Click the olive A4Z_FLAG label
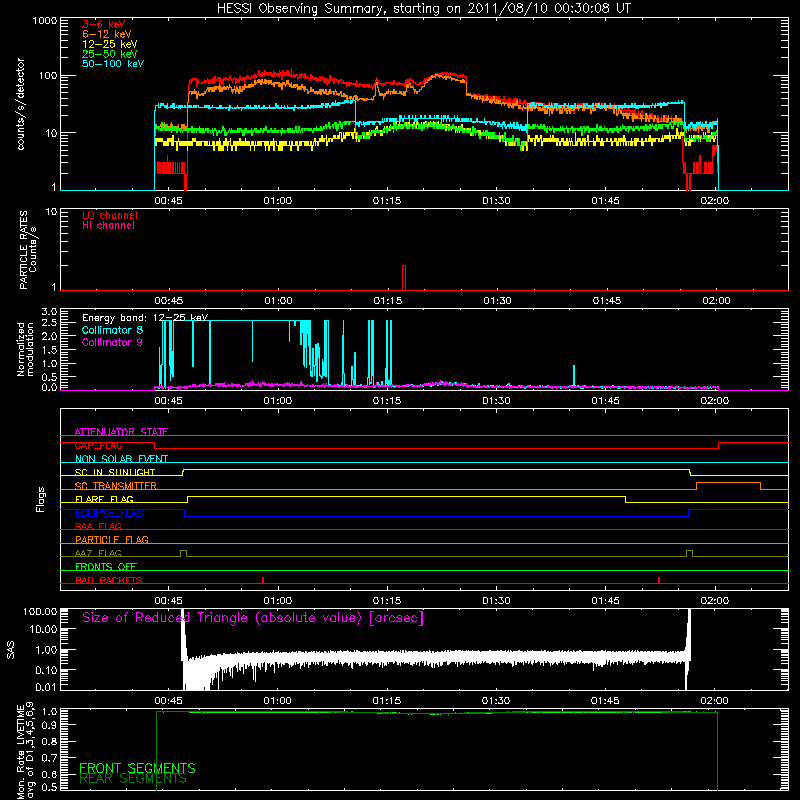The image size is (800, 800). click(98, 553)
